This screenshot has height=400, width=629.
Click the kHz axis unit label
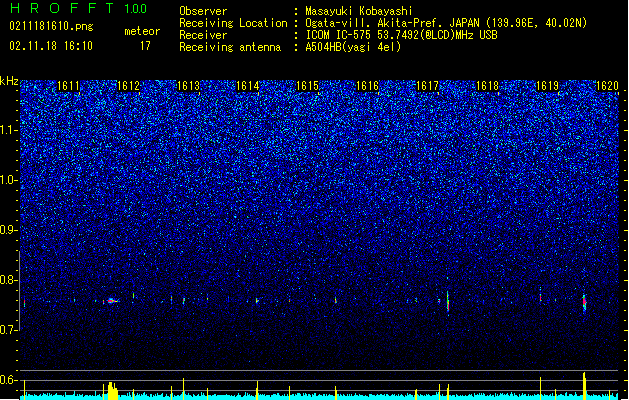(x=9, y=81)
